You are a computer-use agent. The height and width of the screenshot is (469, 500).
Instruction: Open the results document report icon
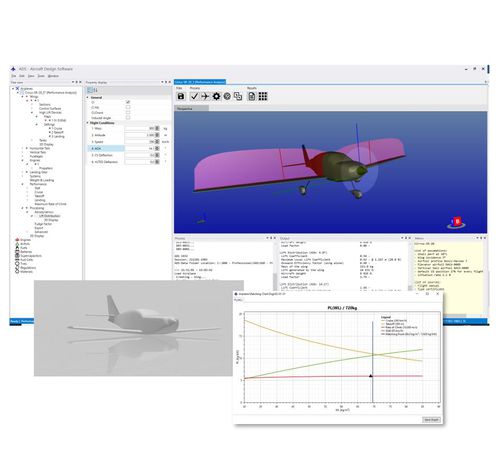click(252, 96)
